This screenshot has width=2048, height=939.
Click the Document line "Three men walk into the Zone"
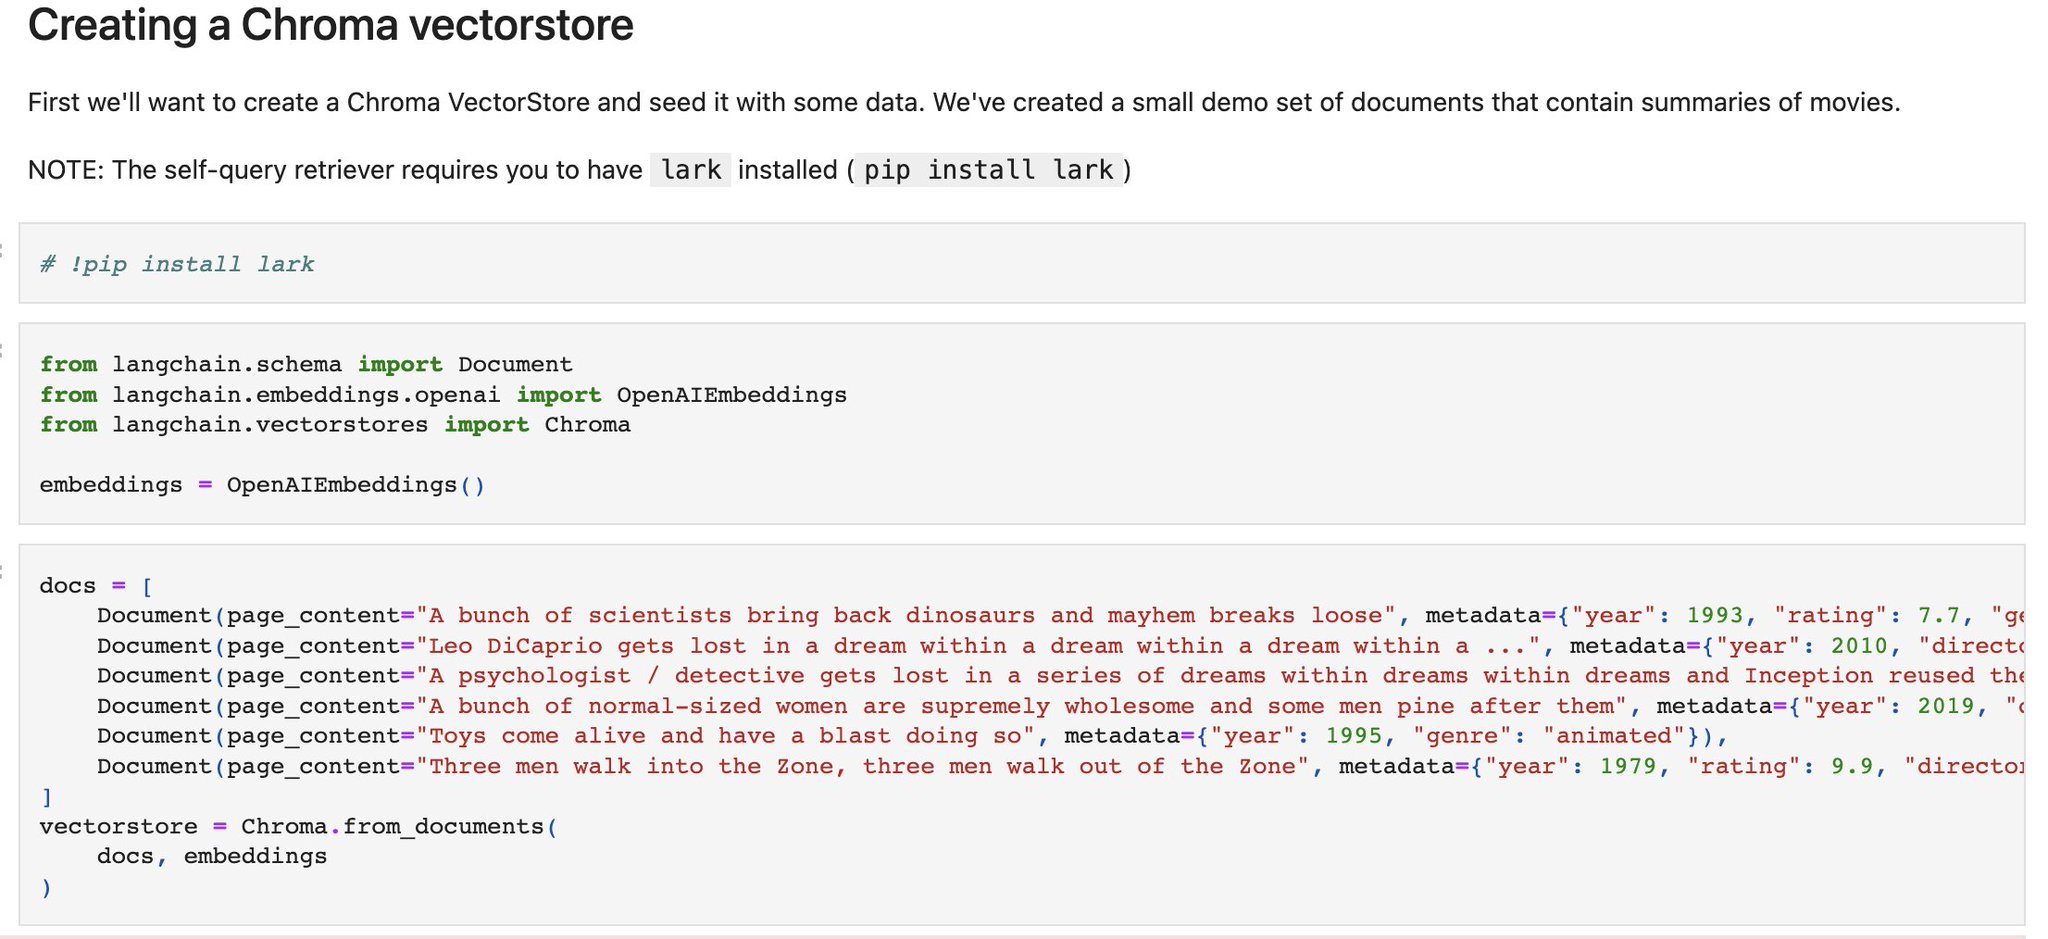coord(1060,767)
